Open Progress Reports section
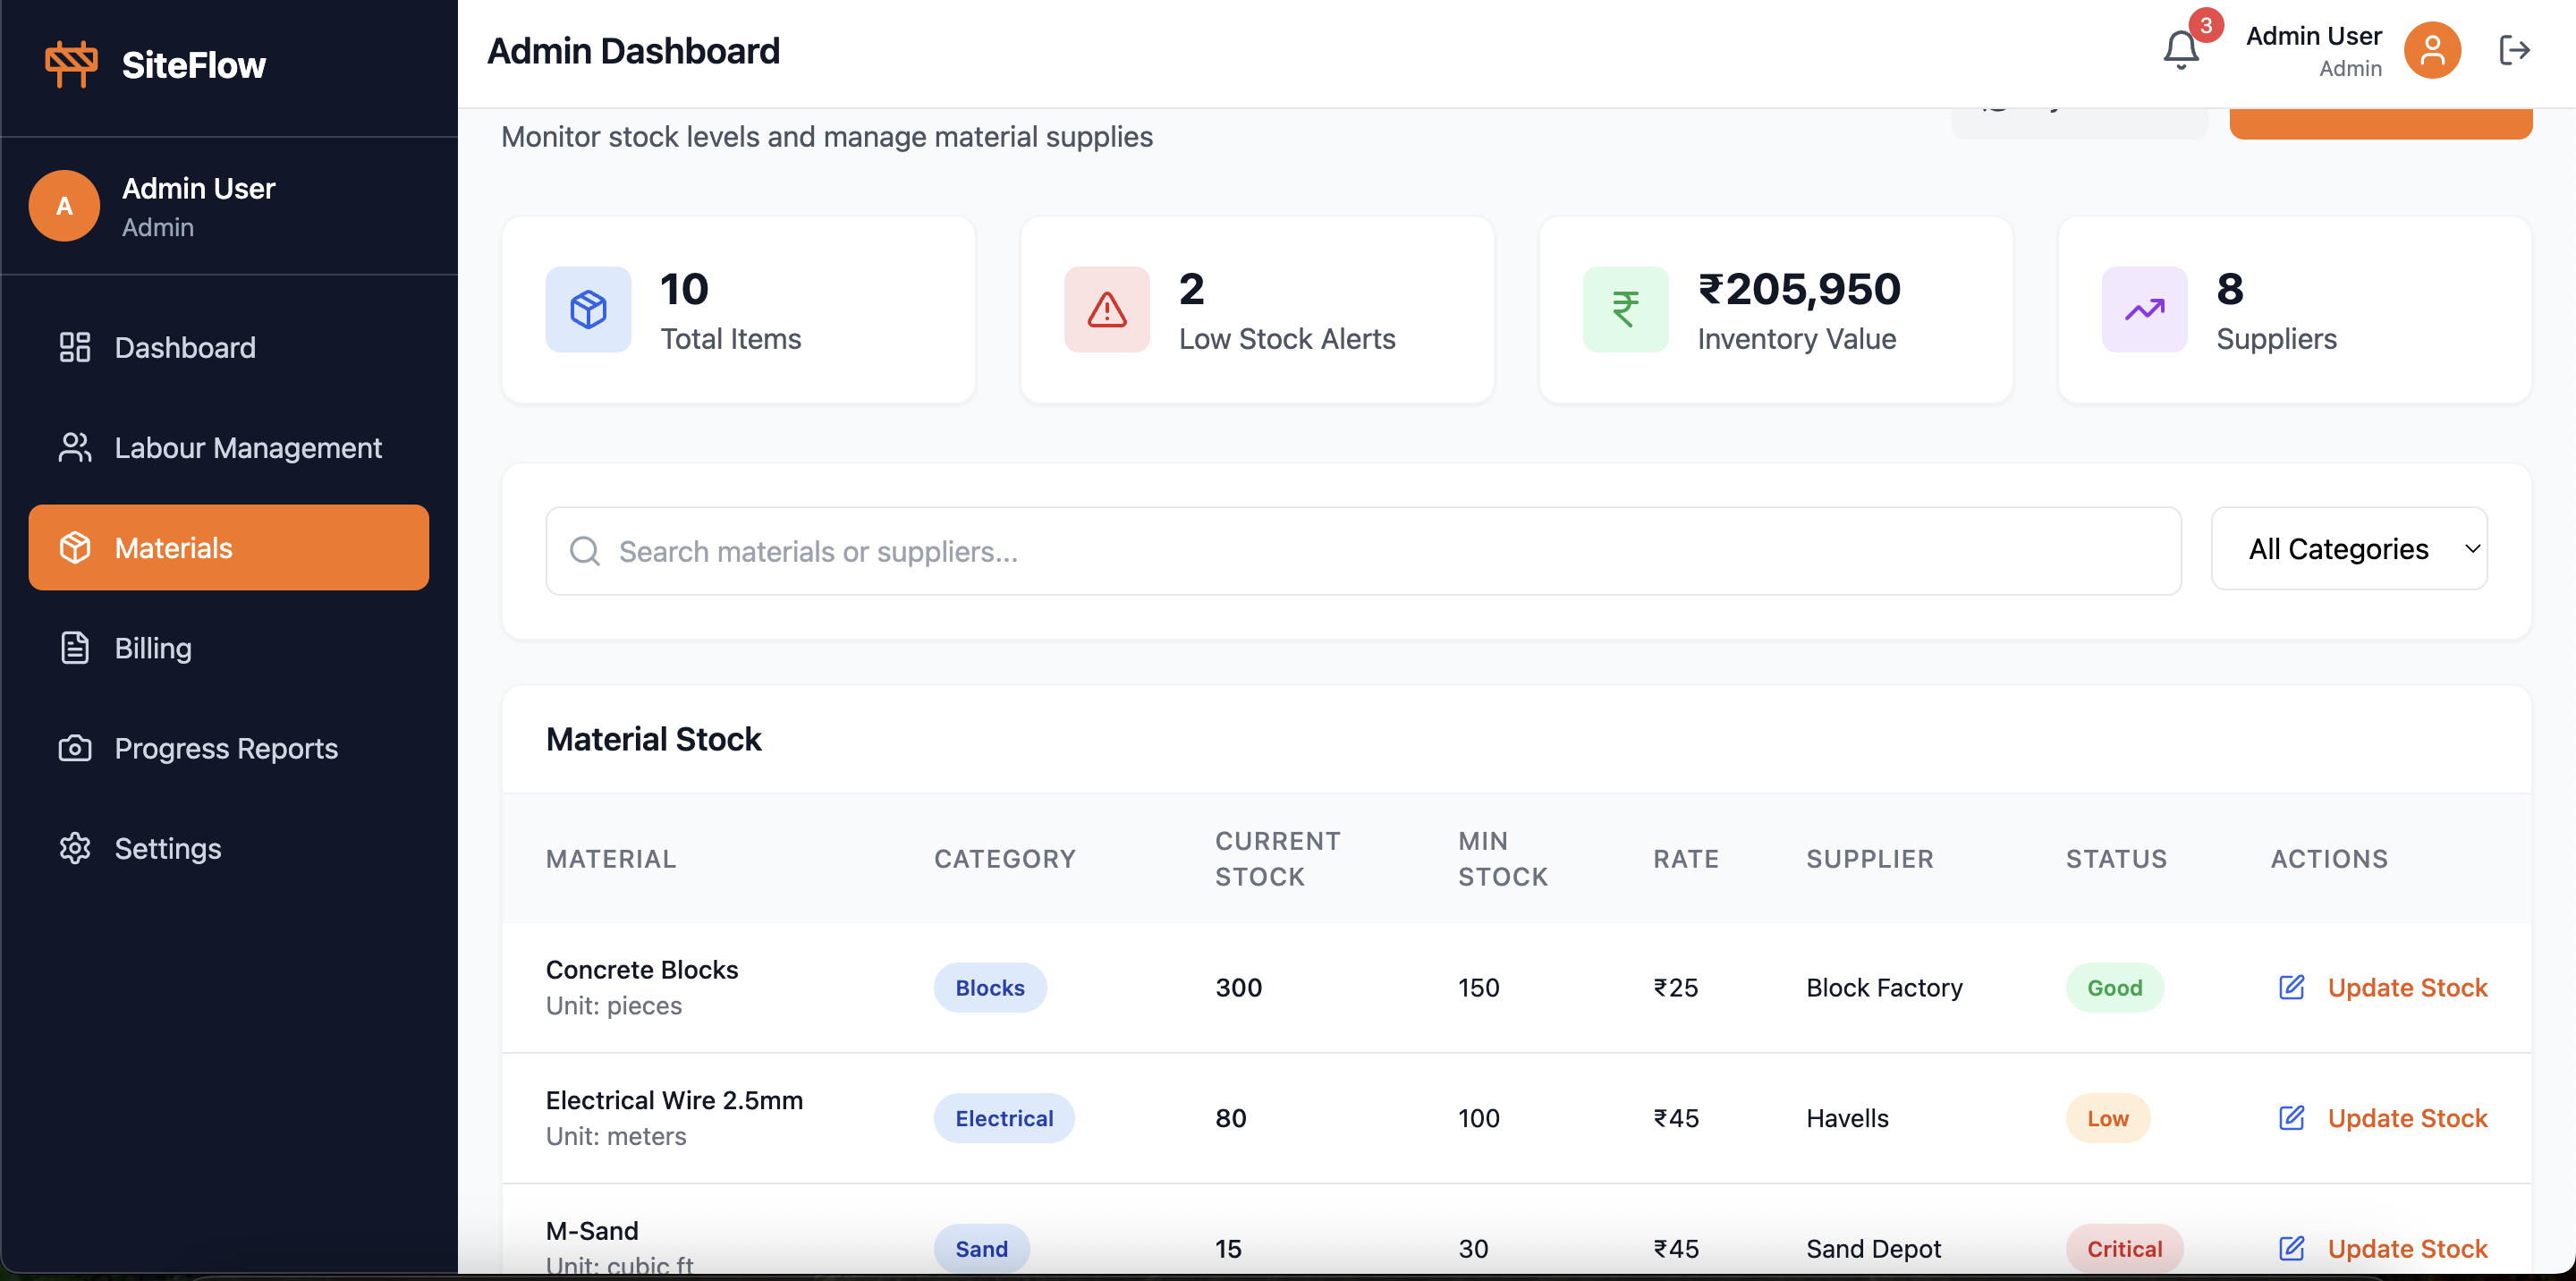Screen dimensions: 2576x1281 pyautogui.click(x=226, y=748)
